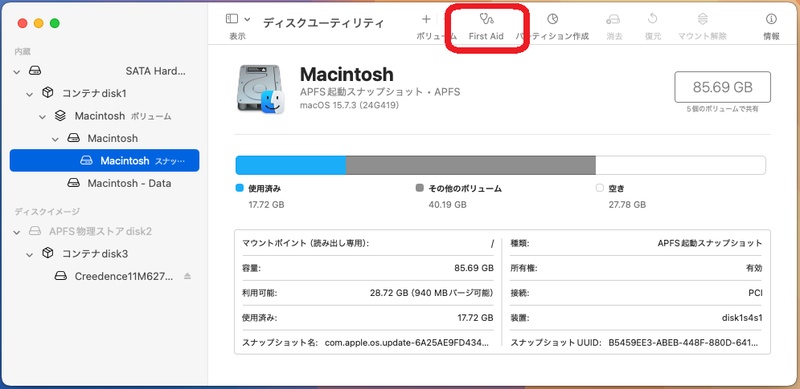The width and height of the screenshot is (800, 389).
Task: Click the B5459EE3 snapshot UUID value
Action: pyautogui.click(x=684, y=343)
